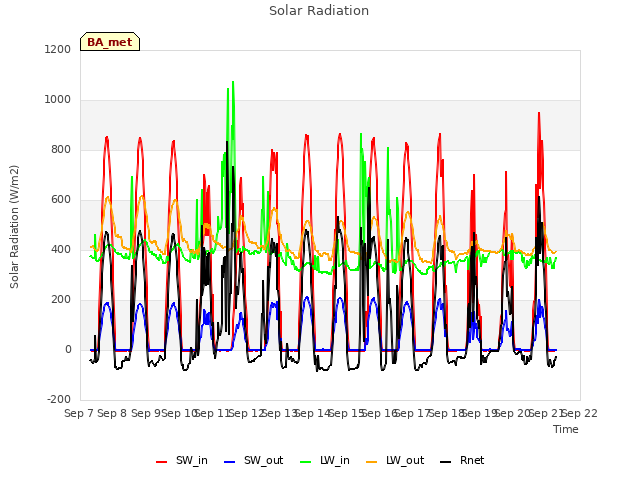Click the Sep 8 x-axis tick label
The height and width of the screenshot is (480, 640).
pyautogui.click(x=112, y=413)
